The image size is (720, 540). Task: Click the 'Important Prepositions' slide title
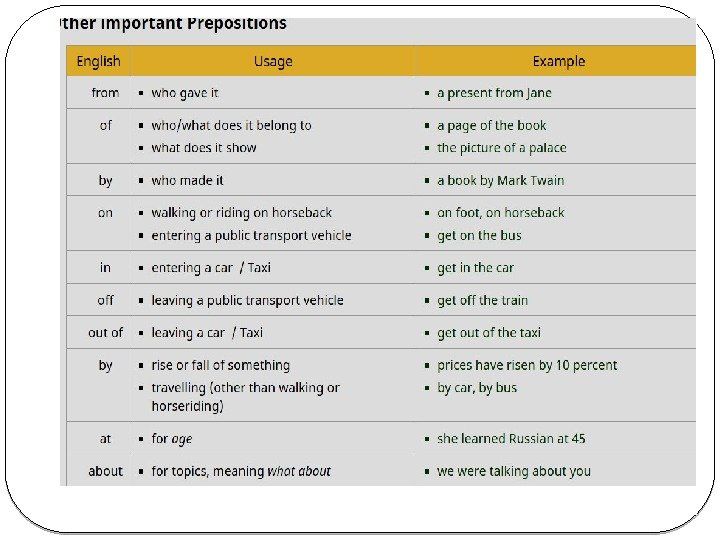pos(174,23)
